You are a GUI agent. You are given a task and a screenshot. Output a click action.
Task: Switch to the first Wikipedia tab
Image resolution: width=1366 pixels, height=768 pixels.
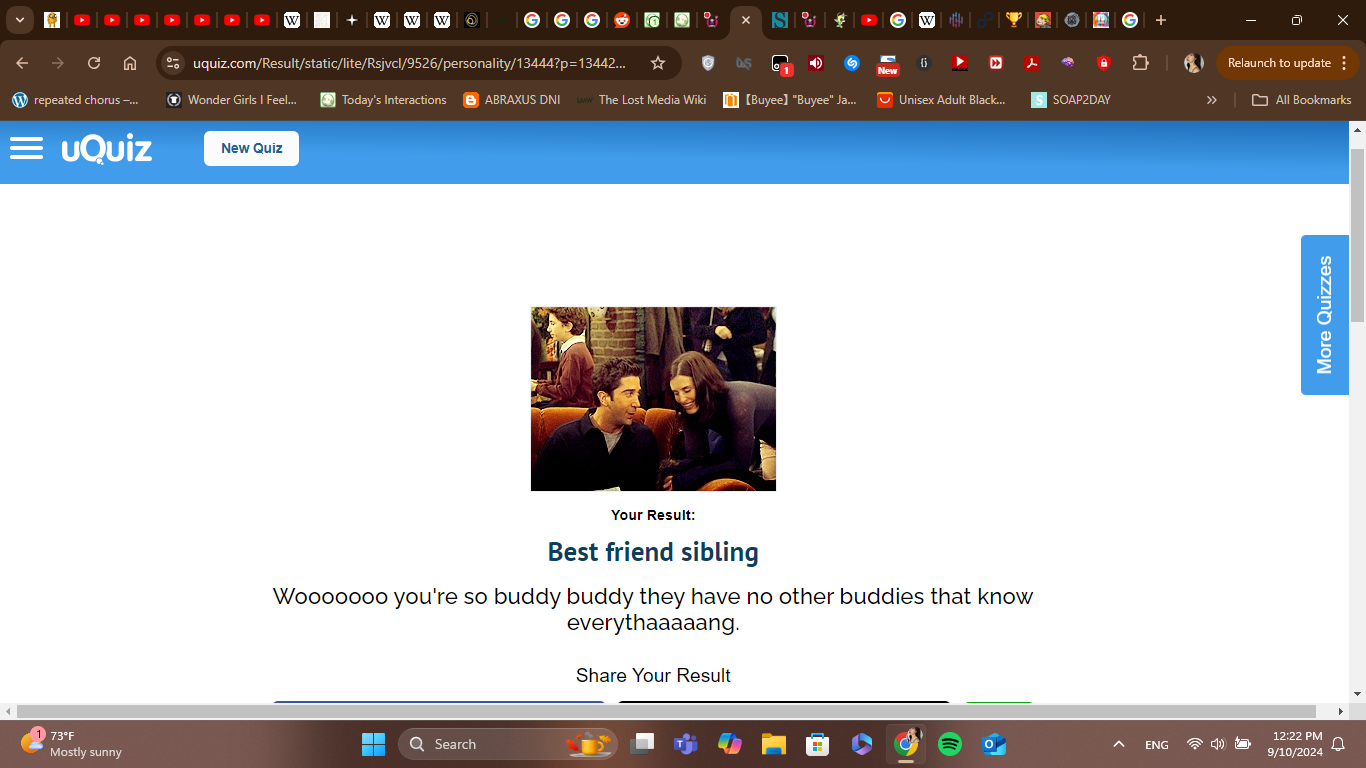(x=291, y=20)
